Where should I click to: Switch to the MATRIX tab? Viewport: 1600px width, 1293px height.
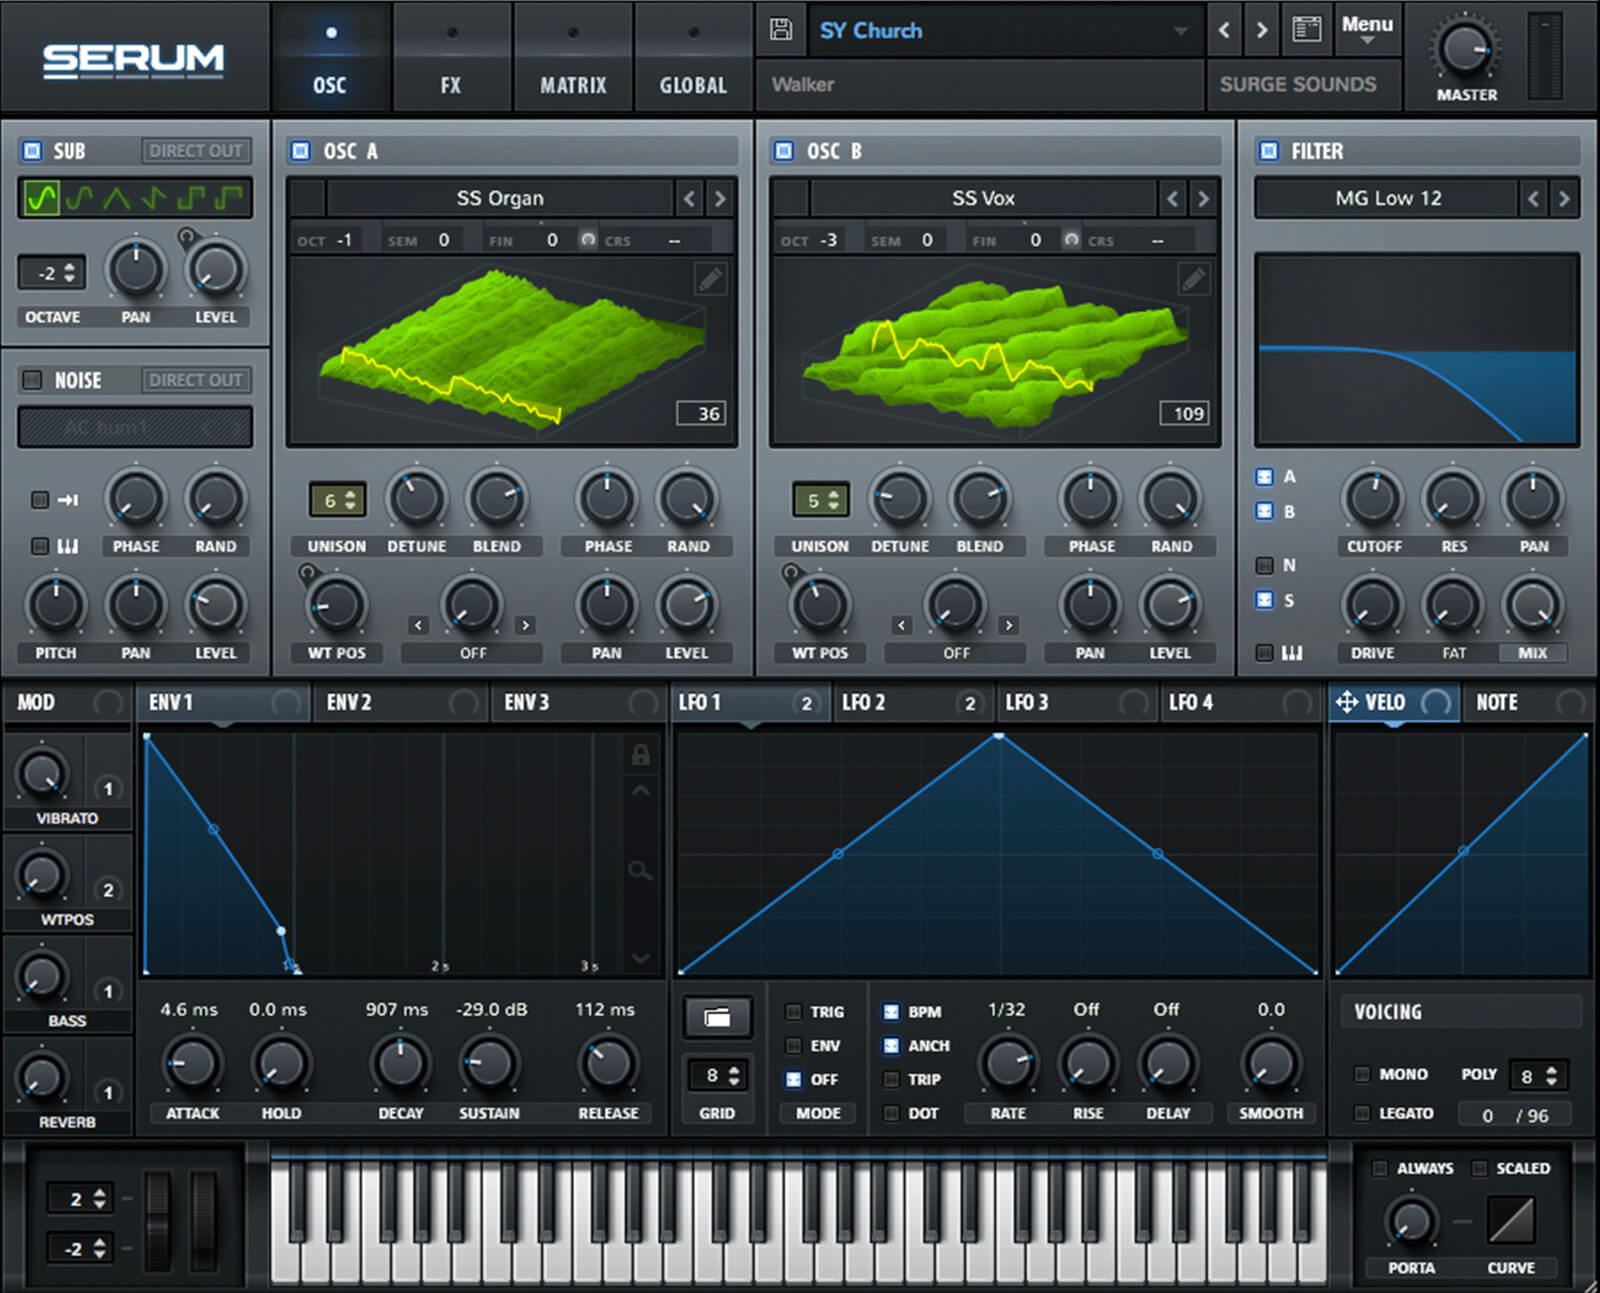pyautogui.click(x=573, y=56)
